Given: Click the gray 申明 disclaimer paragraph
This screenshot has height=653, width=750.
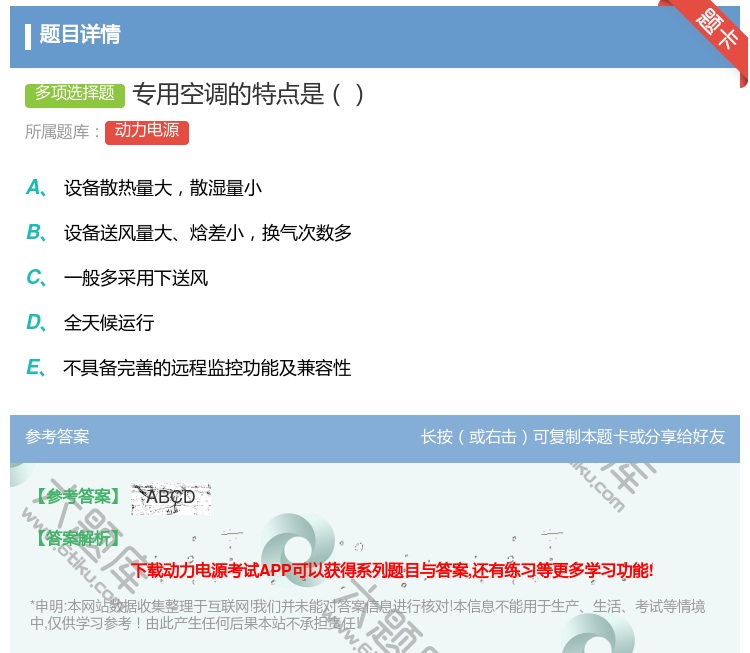Looking at the screenshot, I should [367, 615].
